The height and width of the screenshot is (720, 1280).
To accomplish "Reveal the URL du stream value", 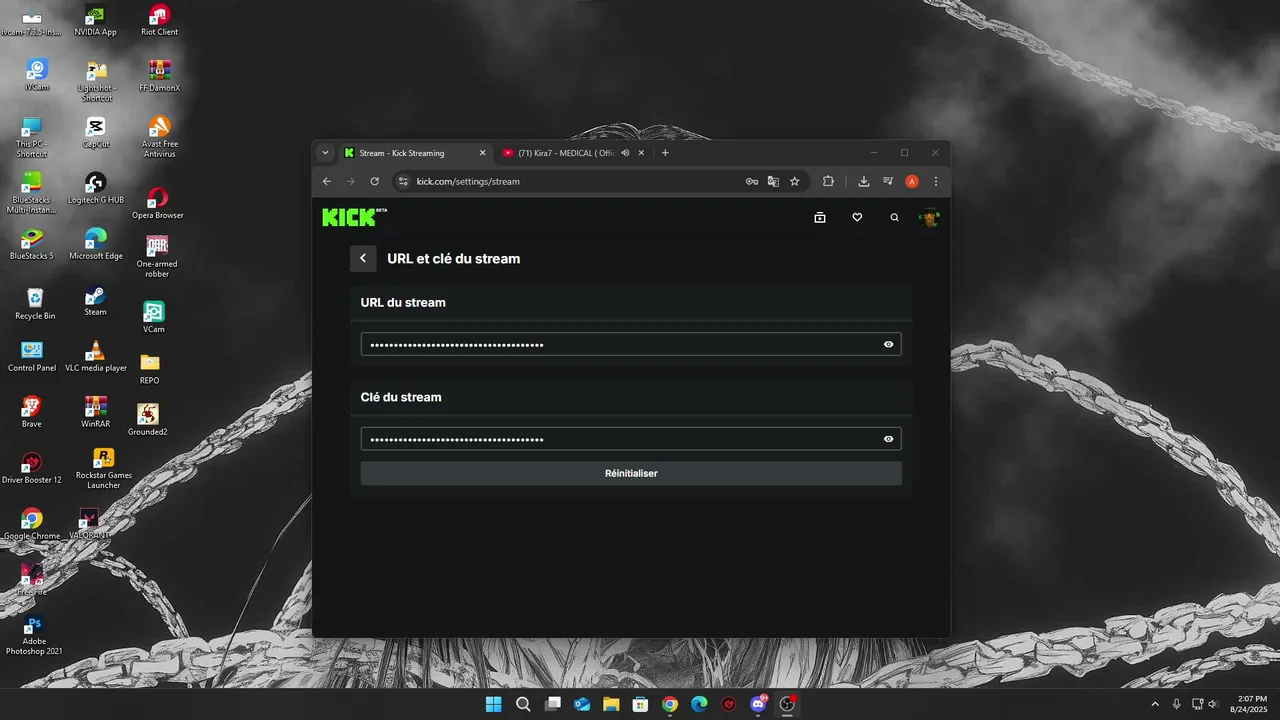I will [x=888, y=344].
